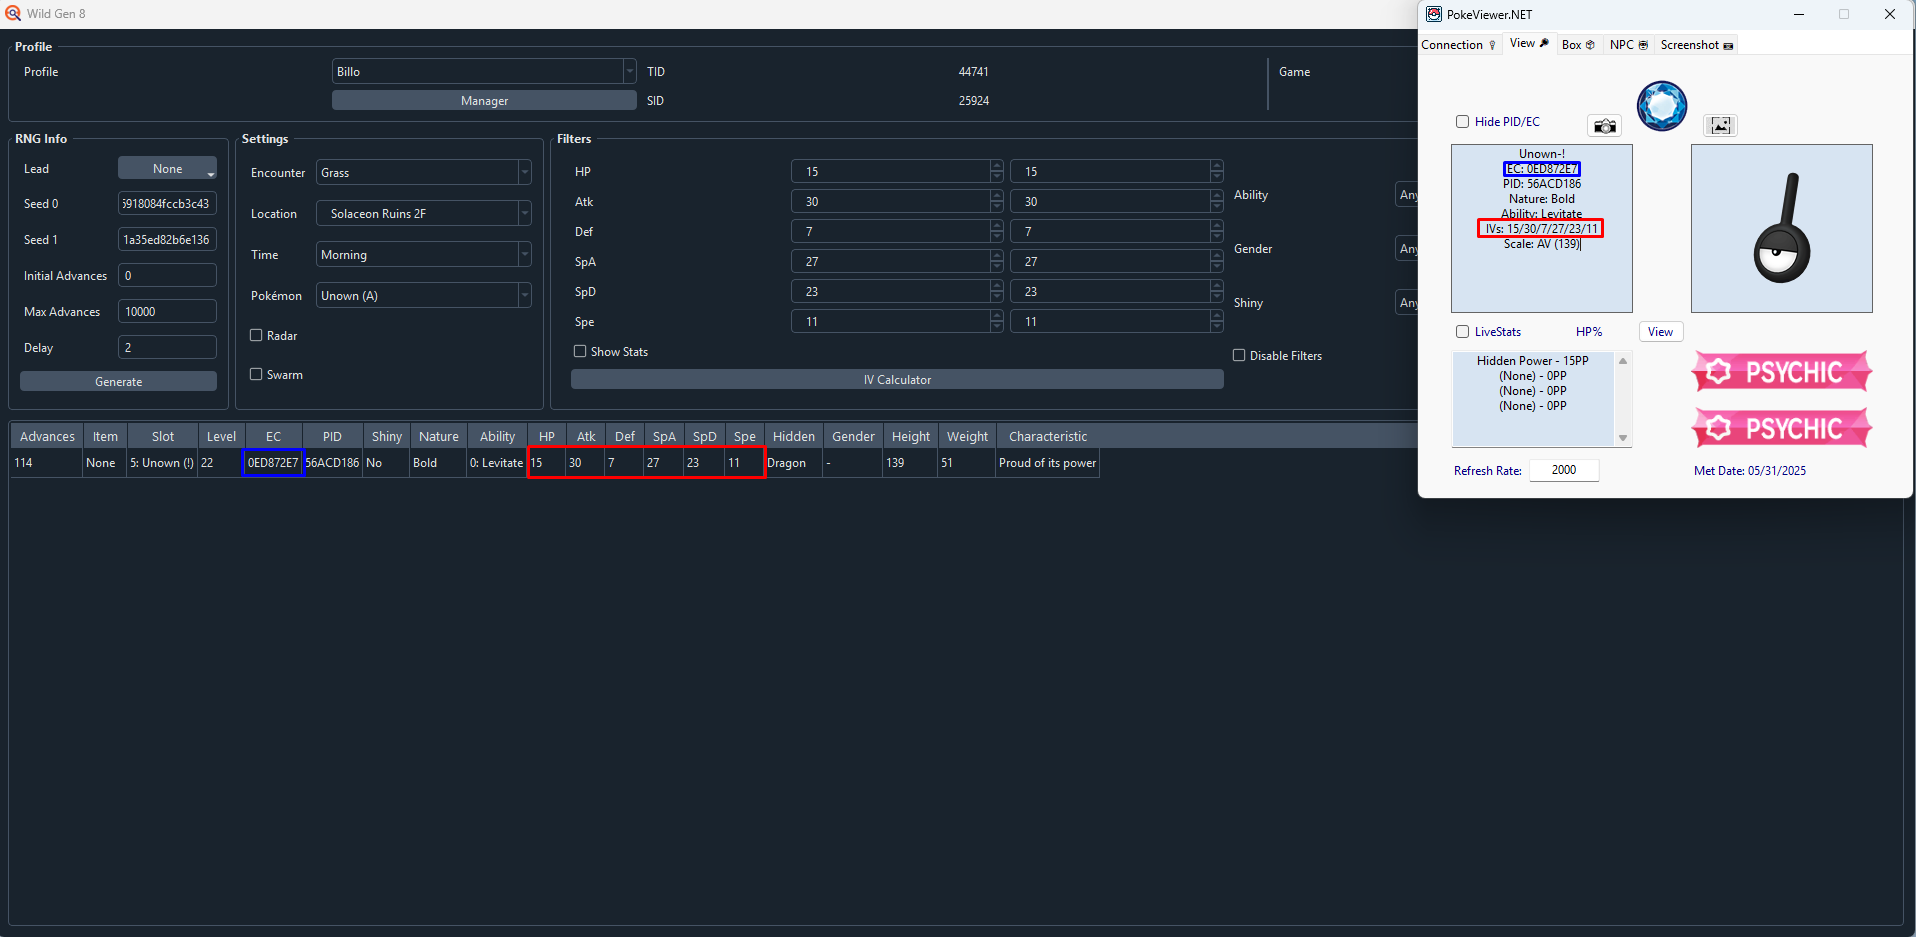Image resolution: width=1916 pixels, height=937 pixels.
Task: Click the blue gem Tera icon
Action: 1662,106
